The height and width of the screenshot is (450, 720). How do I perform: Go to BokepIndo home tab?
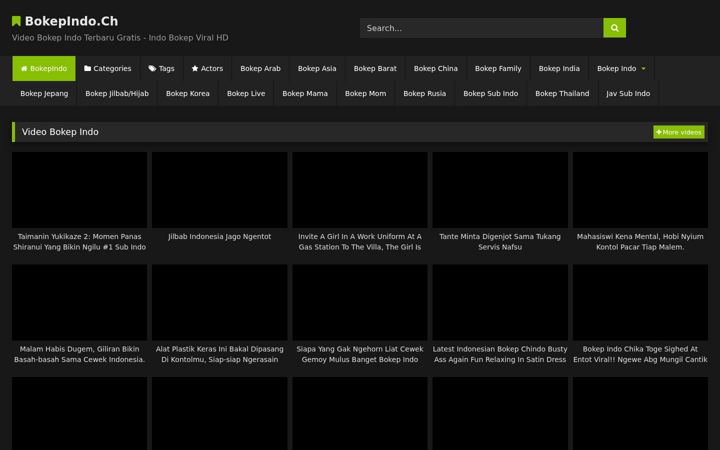[44, 68]
